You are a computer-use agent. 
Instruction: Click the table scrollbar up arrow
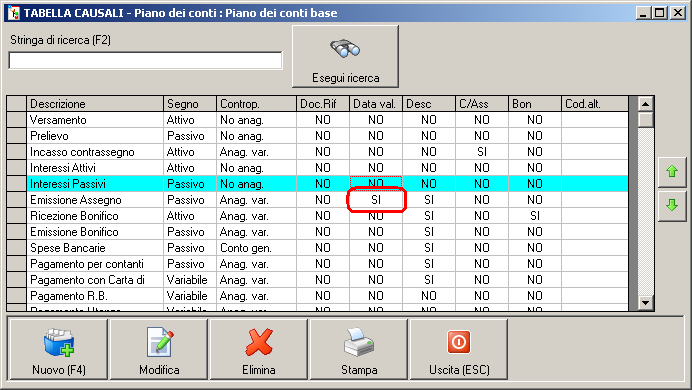tap(645, 105)
